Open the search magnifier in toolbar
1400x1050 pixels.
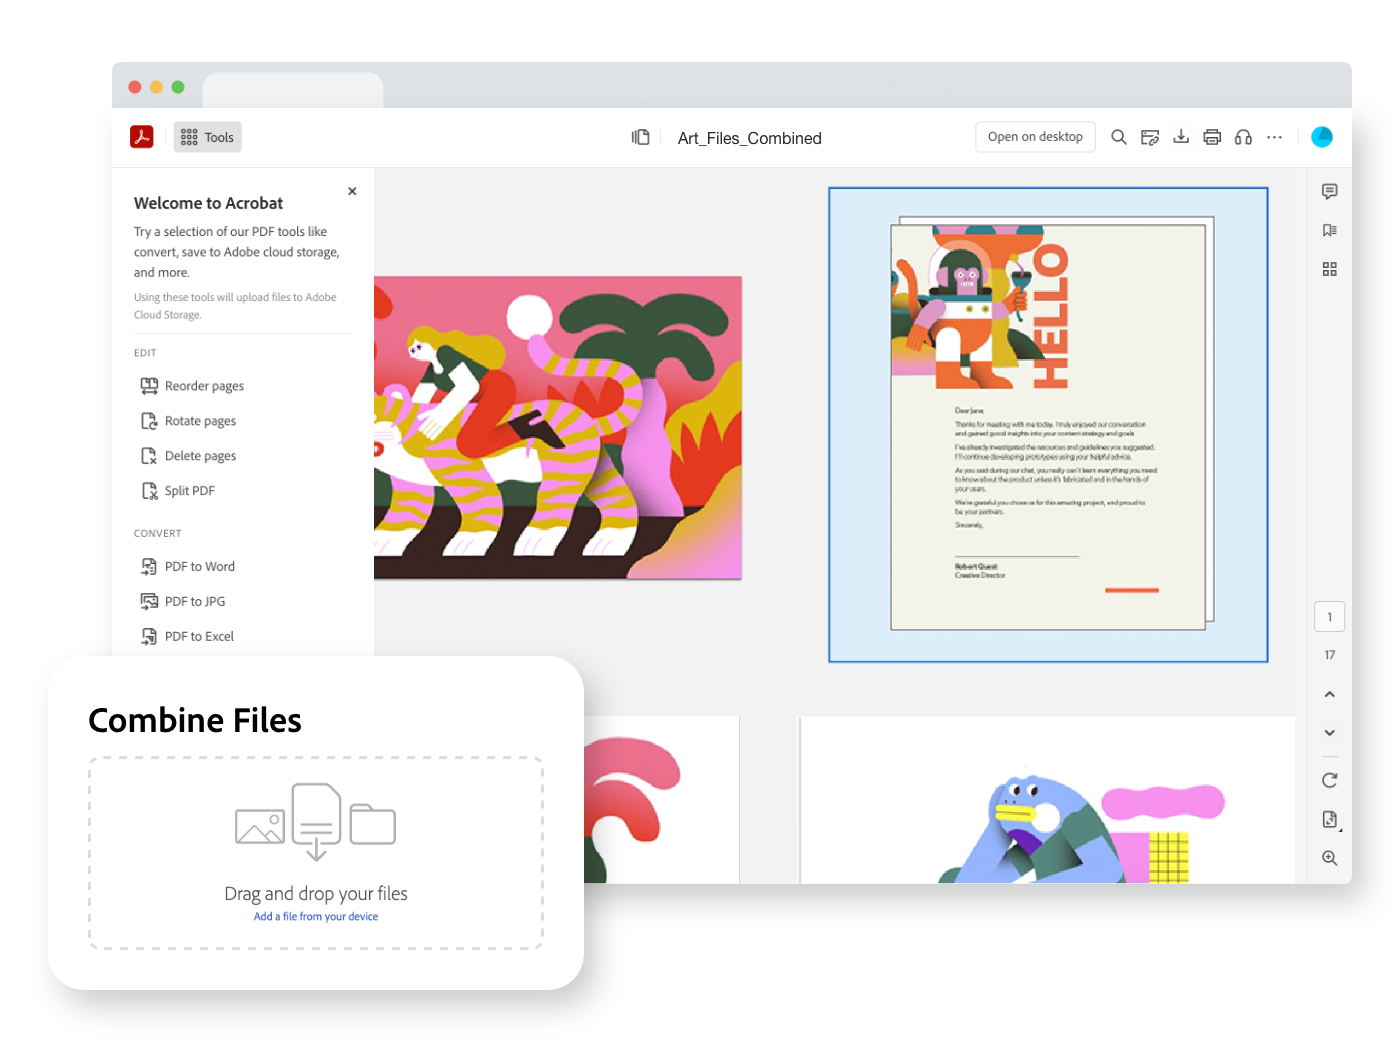coord(1119,137)
